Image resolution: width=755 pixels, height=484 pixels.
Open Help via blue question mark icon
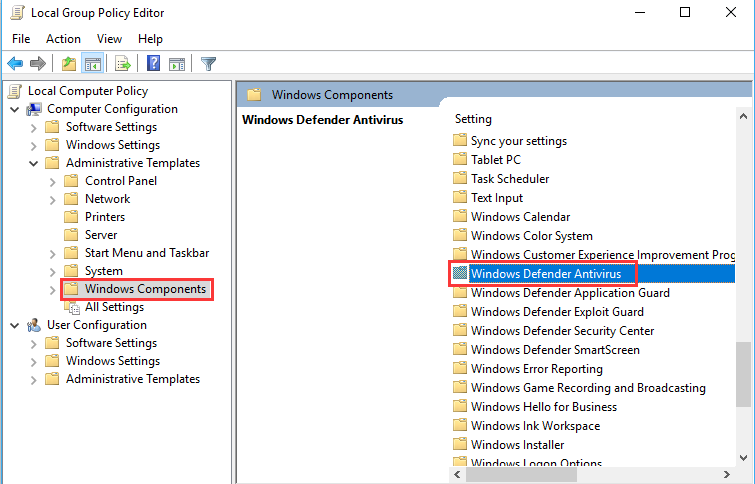pos(154,63)
